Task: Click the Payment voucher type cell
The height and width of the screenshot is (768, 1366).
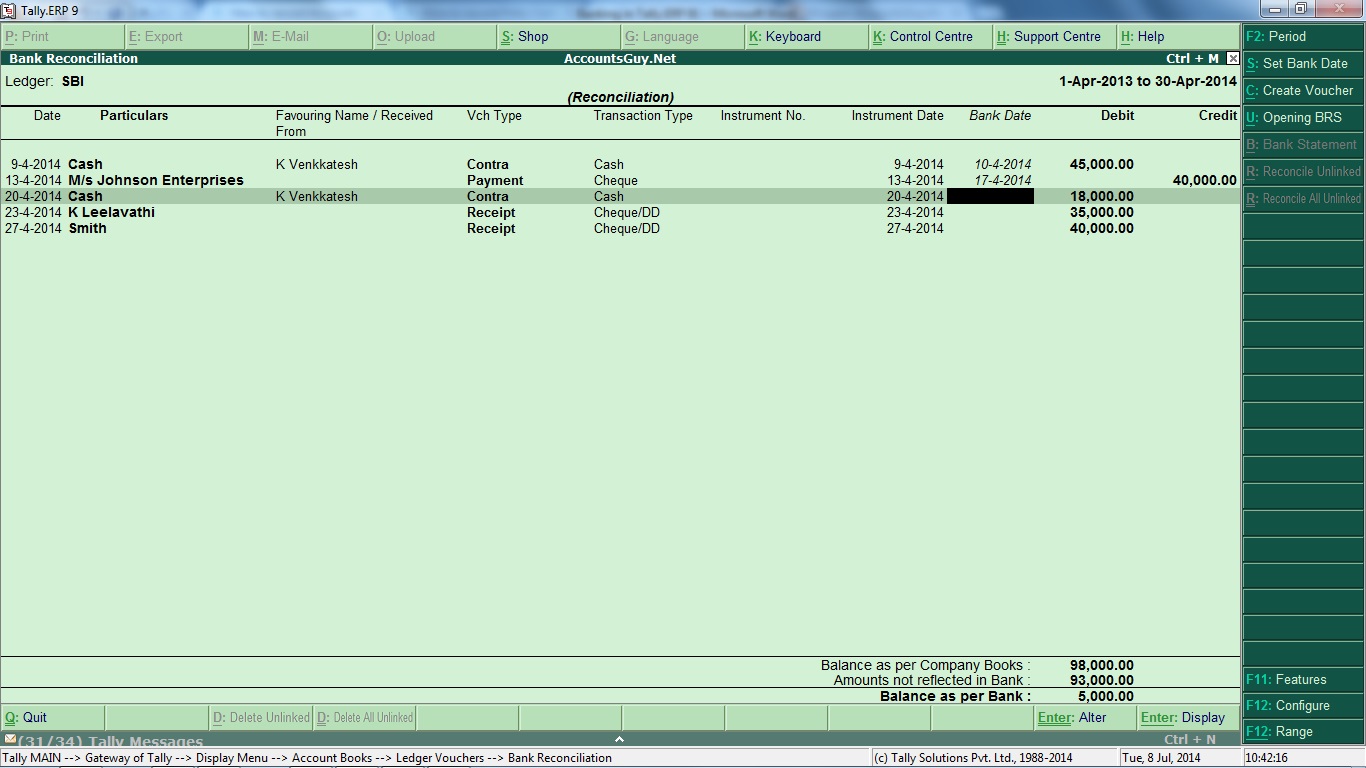Action: click(x=495, y=180)
